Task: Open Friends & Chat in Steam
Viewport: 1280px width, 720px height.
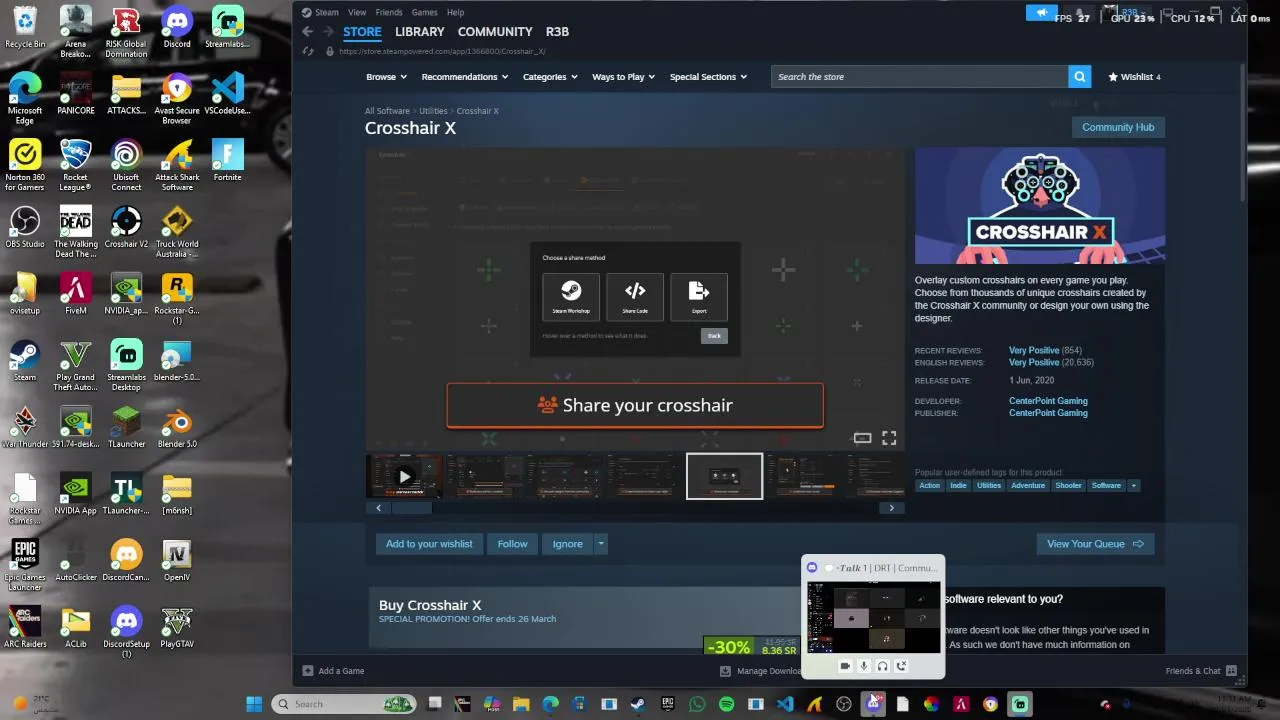Action: [1202, 671]
